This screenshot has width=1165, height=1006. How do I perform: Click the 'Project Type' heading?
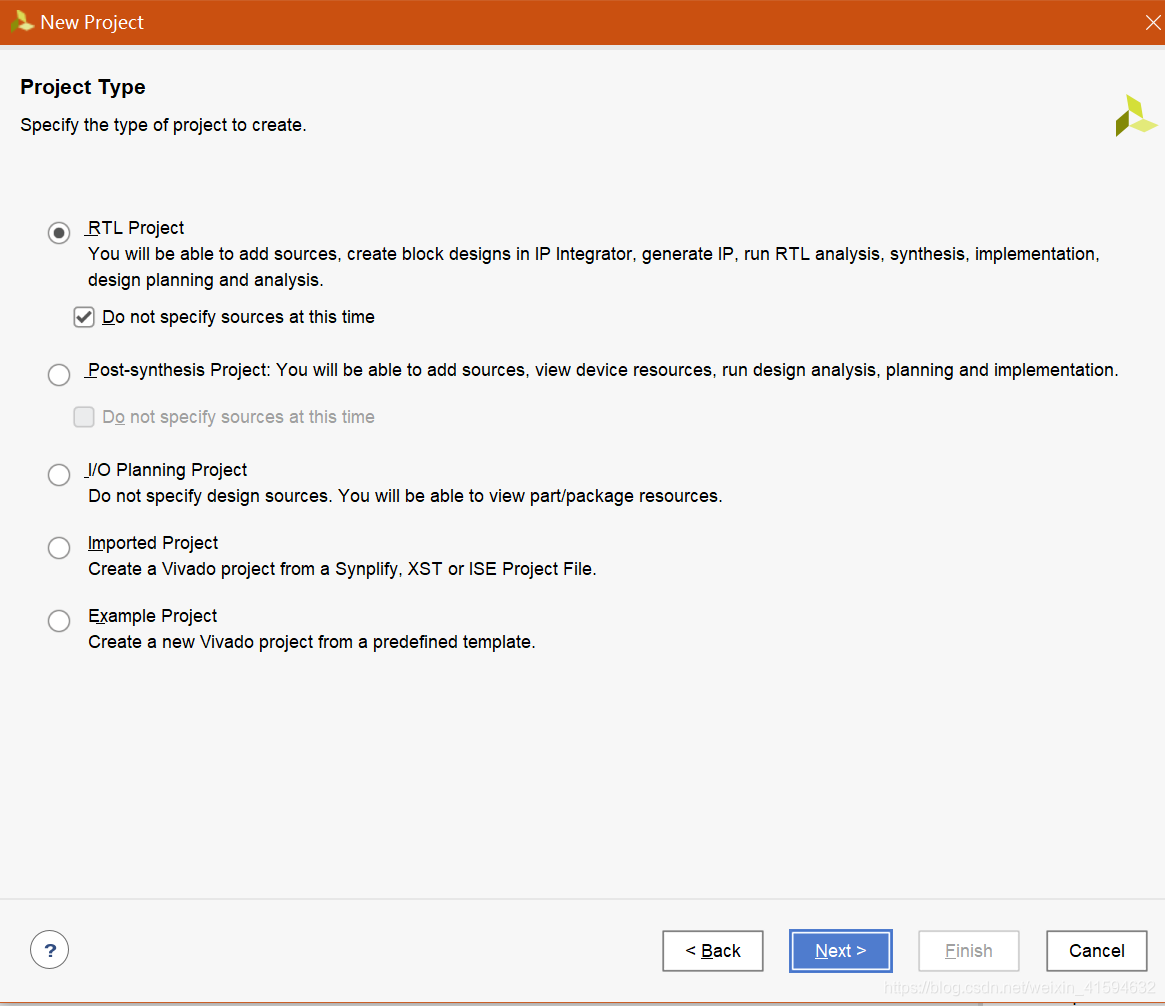[x=82, y=87]
